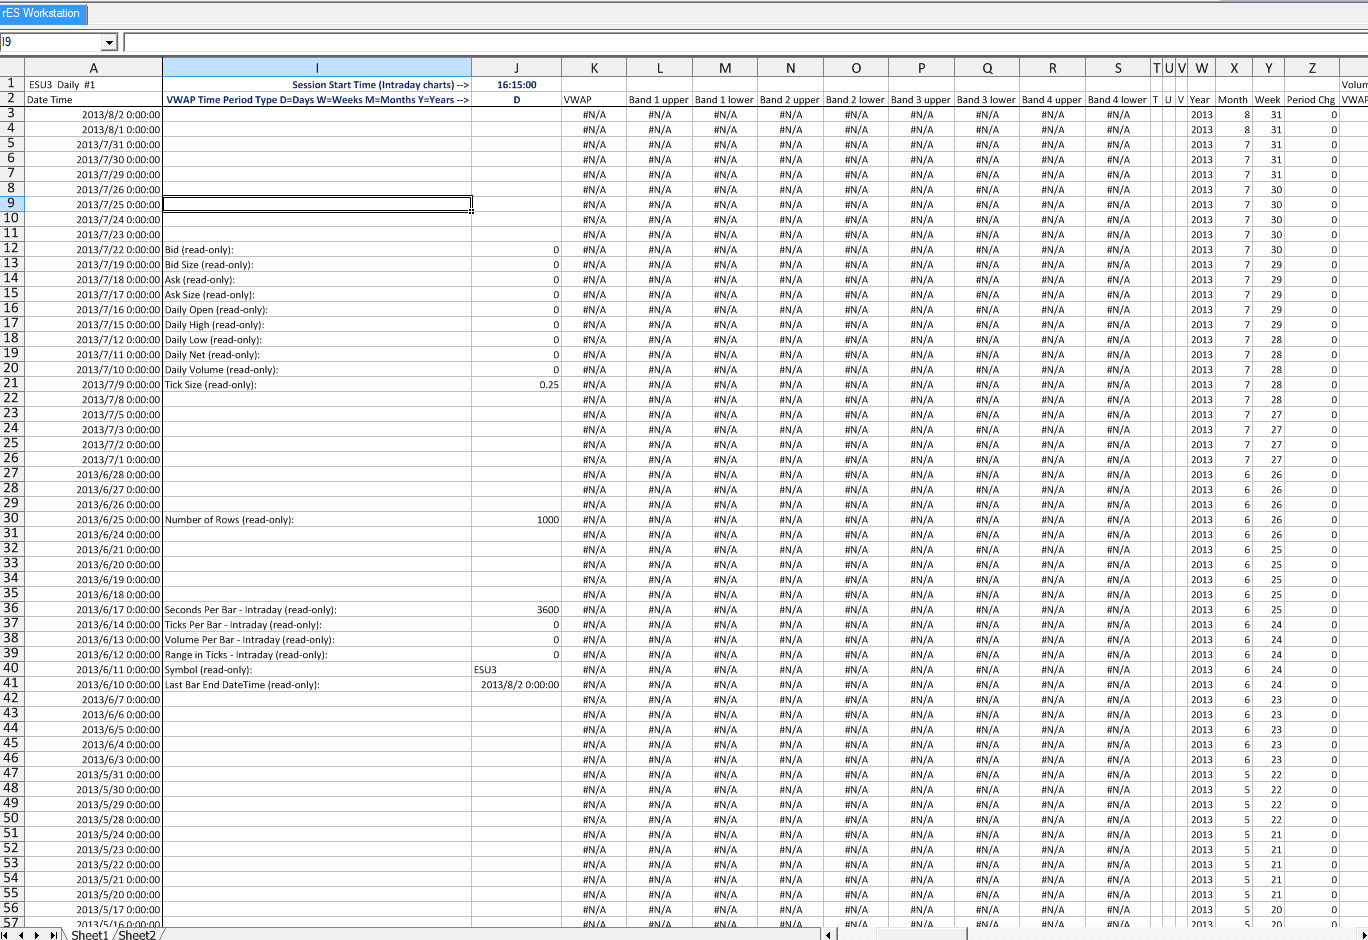Jump to the last sheet using the navigation arrow

(x=53, y=934)
